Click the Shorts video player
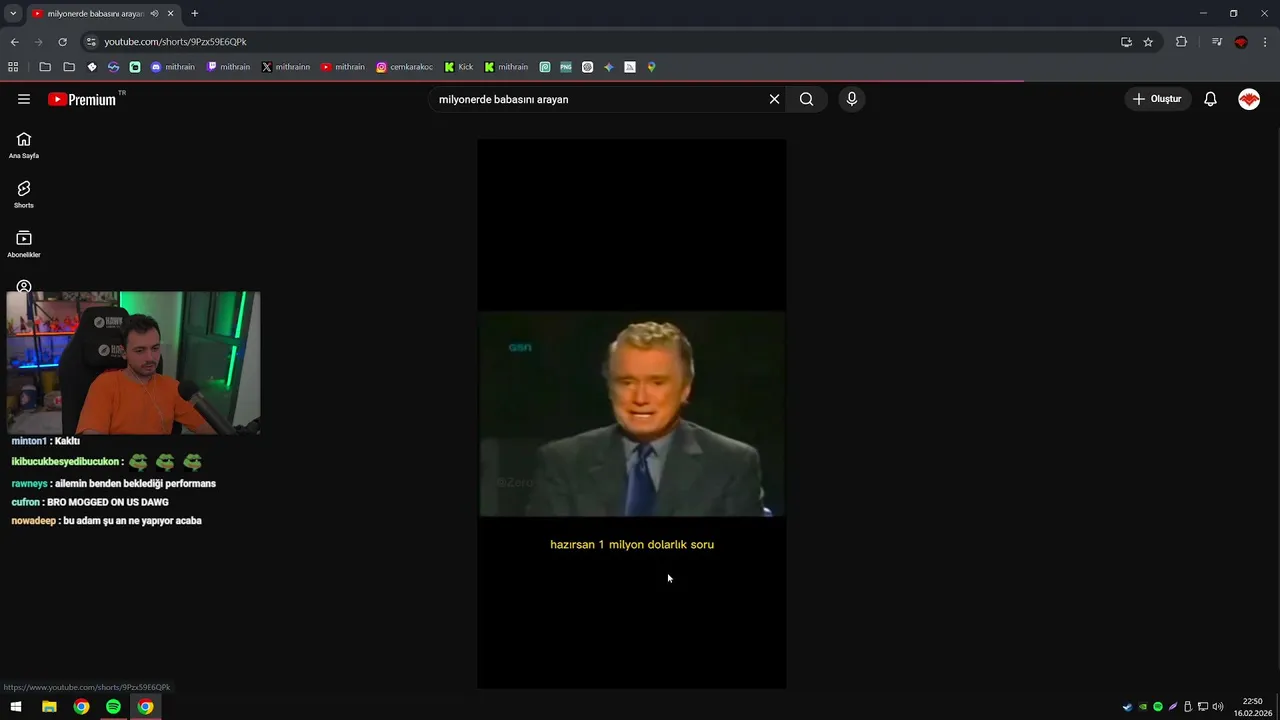Viewport: 1280px width, 720px height. pos(632,413)
